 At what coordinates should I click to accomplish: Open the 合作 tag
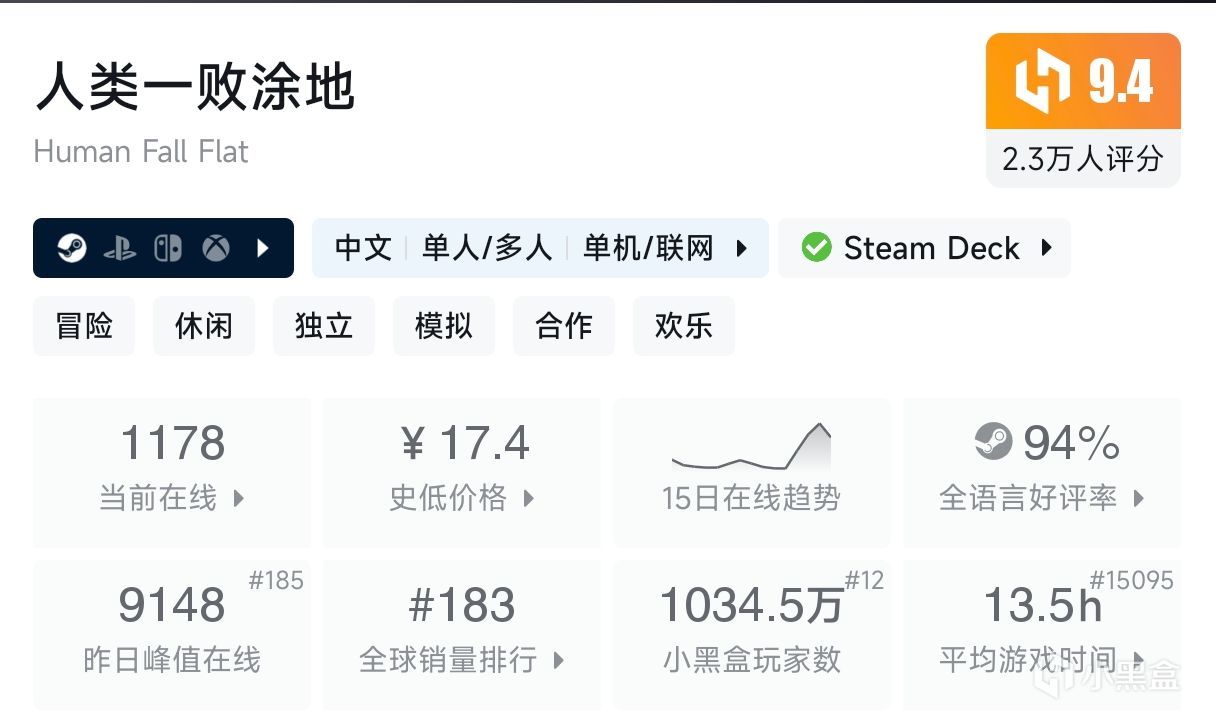click(x=564, y=326)
